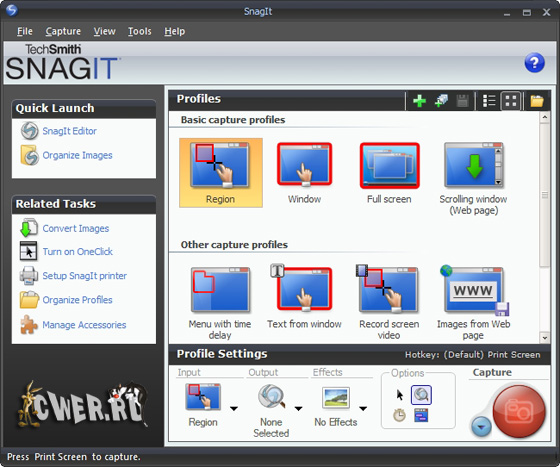
Task: Toggle timer capture option
Action: pyautogui.click(x=399, y=415)
